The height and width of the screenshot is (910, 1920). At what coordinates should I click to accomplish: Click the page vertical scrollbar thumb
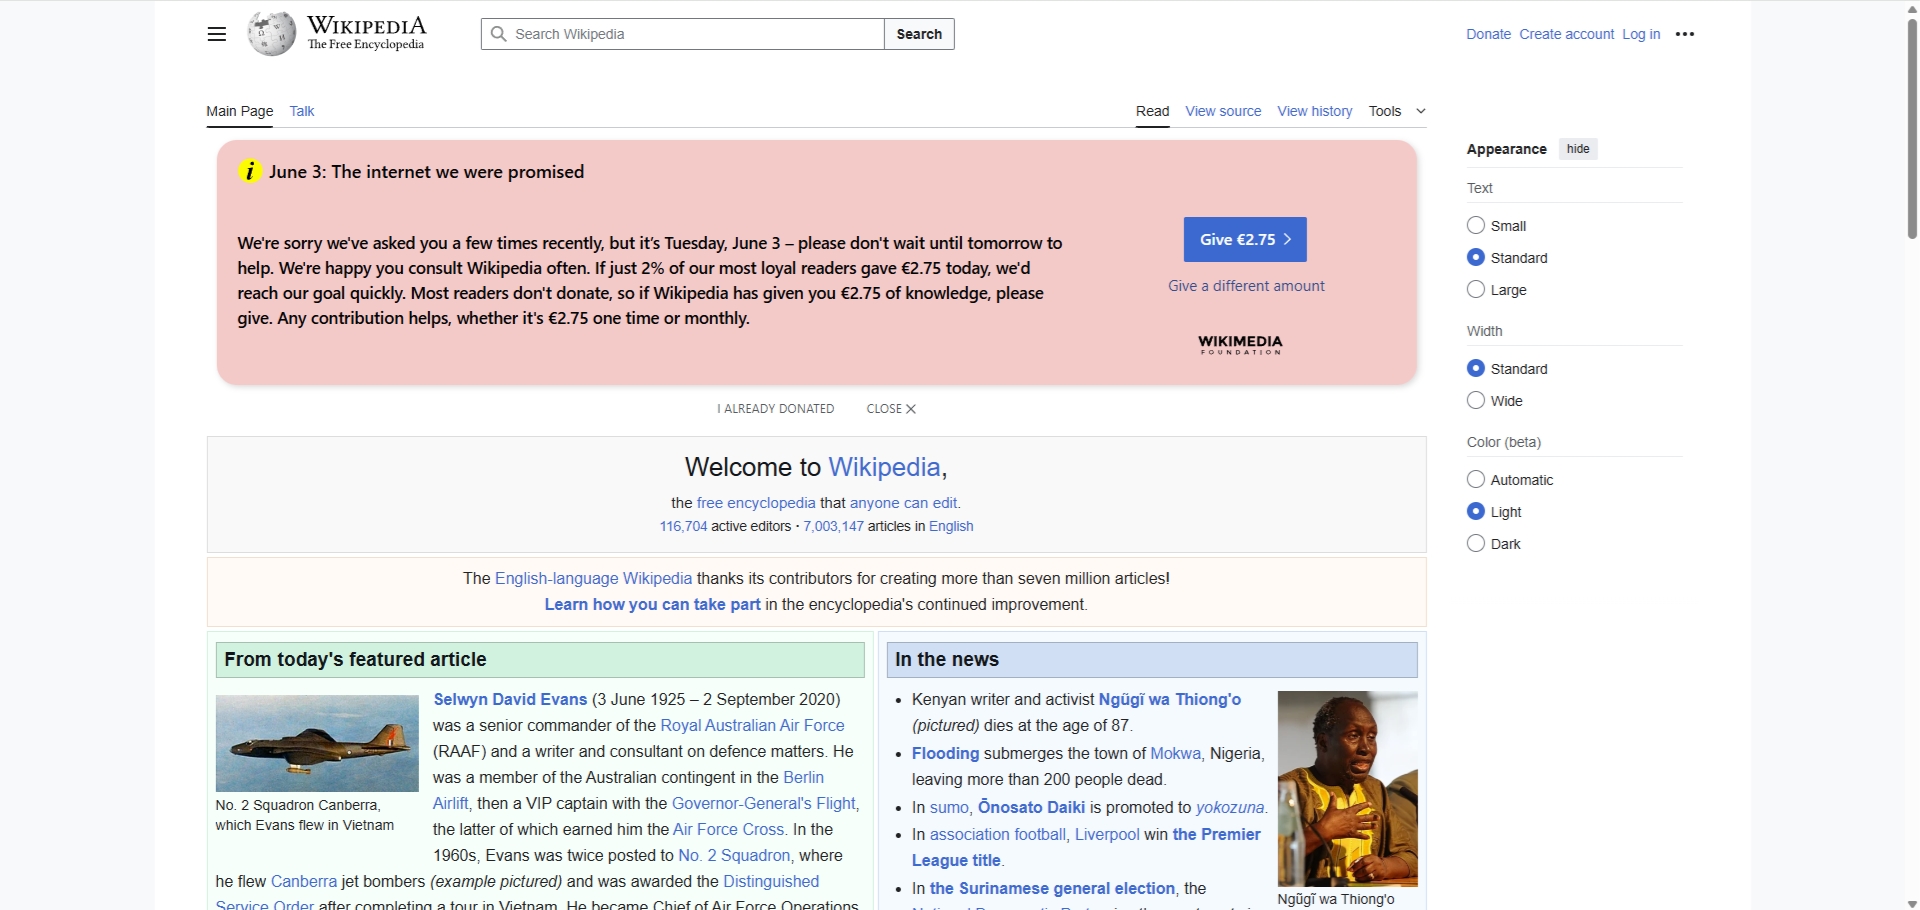click(x=1912, y=128)
